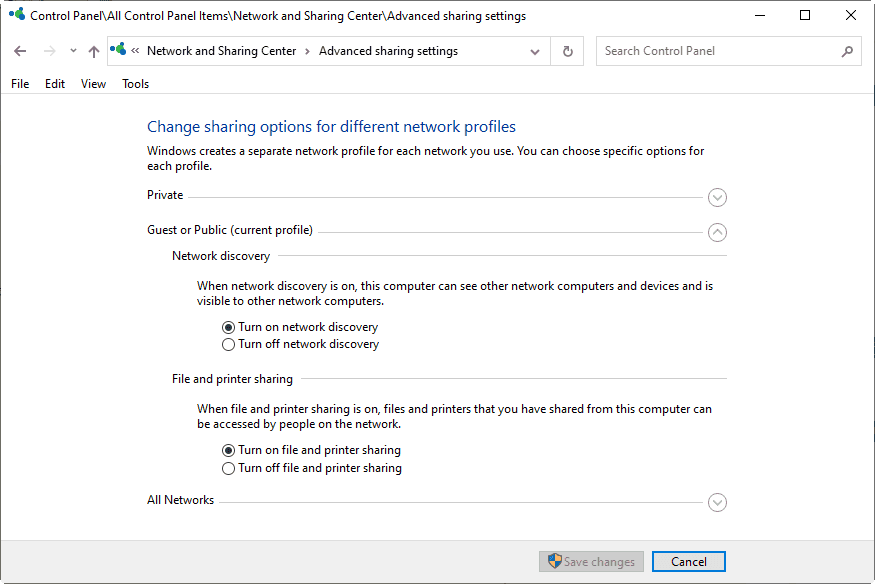Screen dimensions: 875x584
Task: Select Turn on network discovery
Action: click(228, 326)
